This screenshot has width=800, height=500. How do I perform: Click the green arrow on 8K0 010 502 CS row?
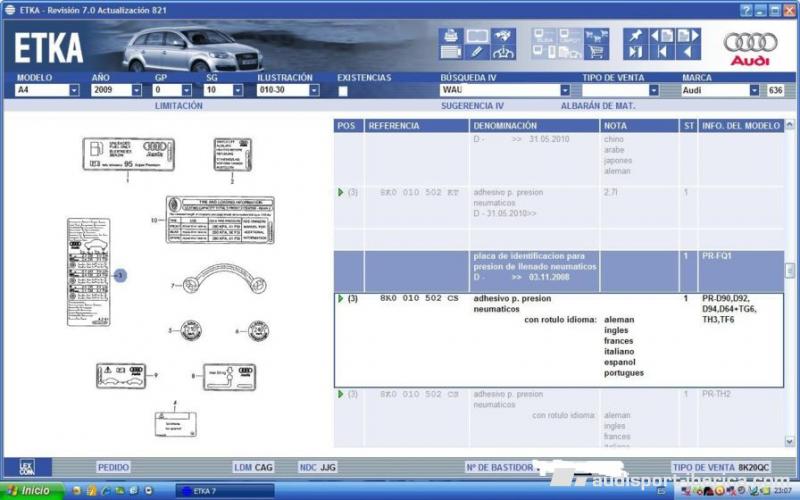tap(341, 298)
